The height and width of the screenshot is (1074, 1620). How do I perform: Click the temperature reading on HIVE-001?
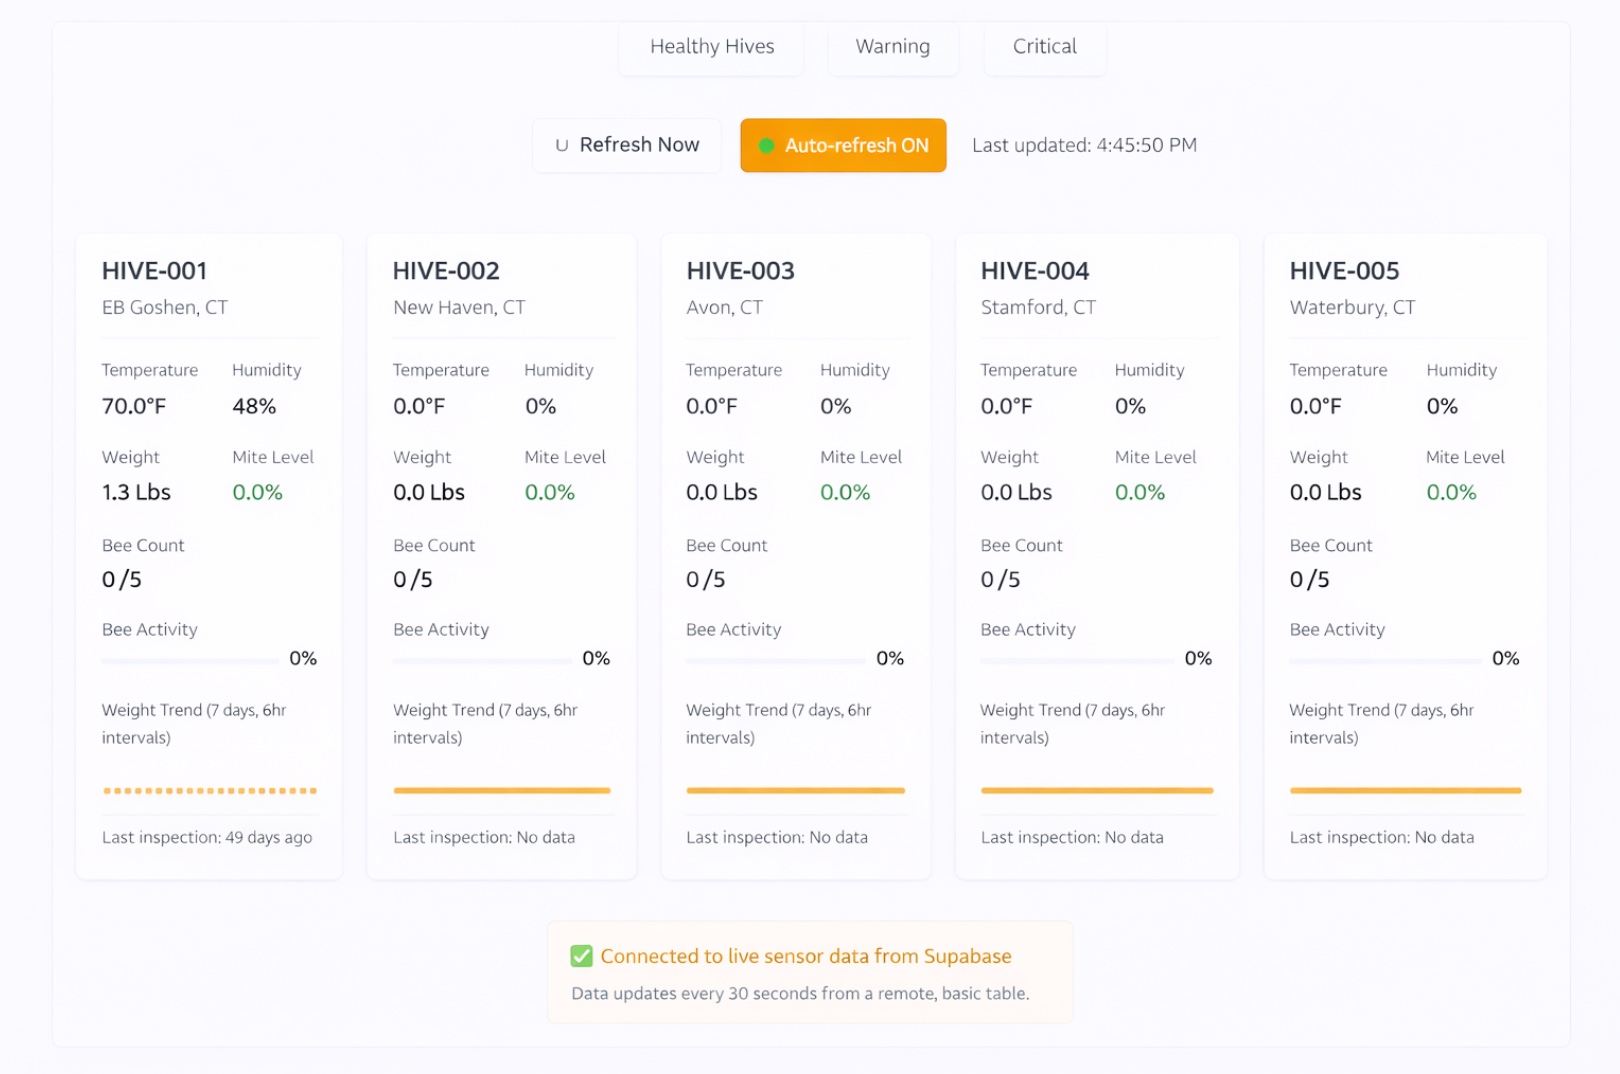coord(135,406)
